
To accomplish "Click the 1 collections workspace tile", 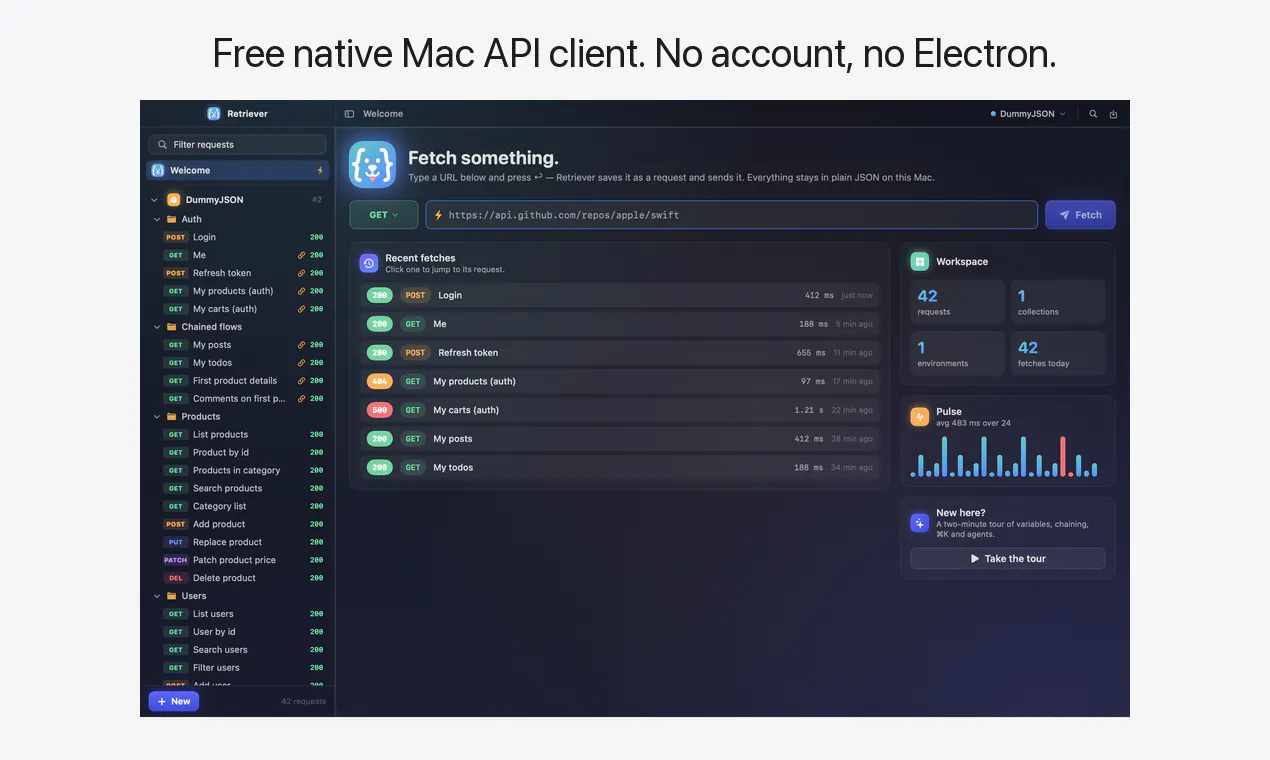I will (1058, 302).
